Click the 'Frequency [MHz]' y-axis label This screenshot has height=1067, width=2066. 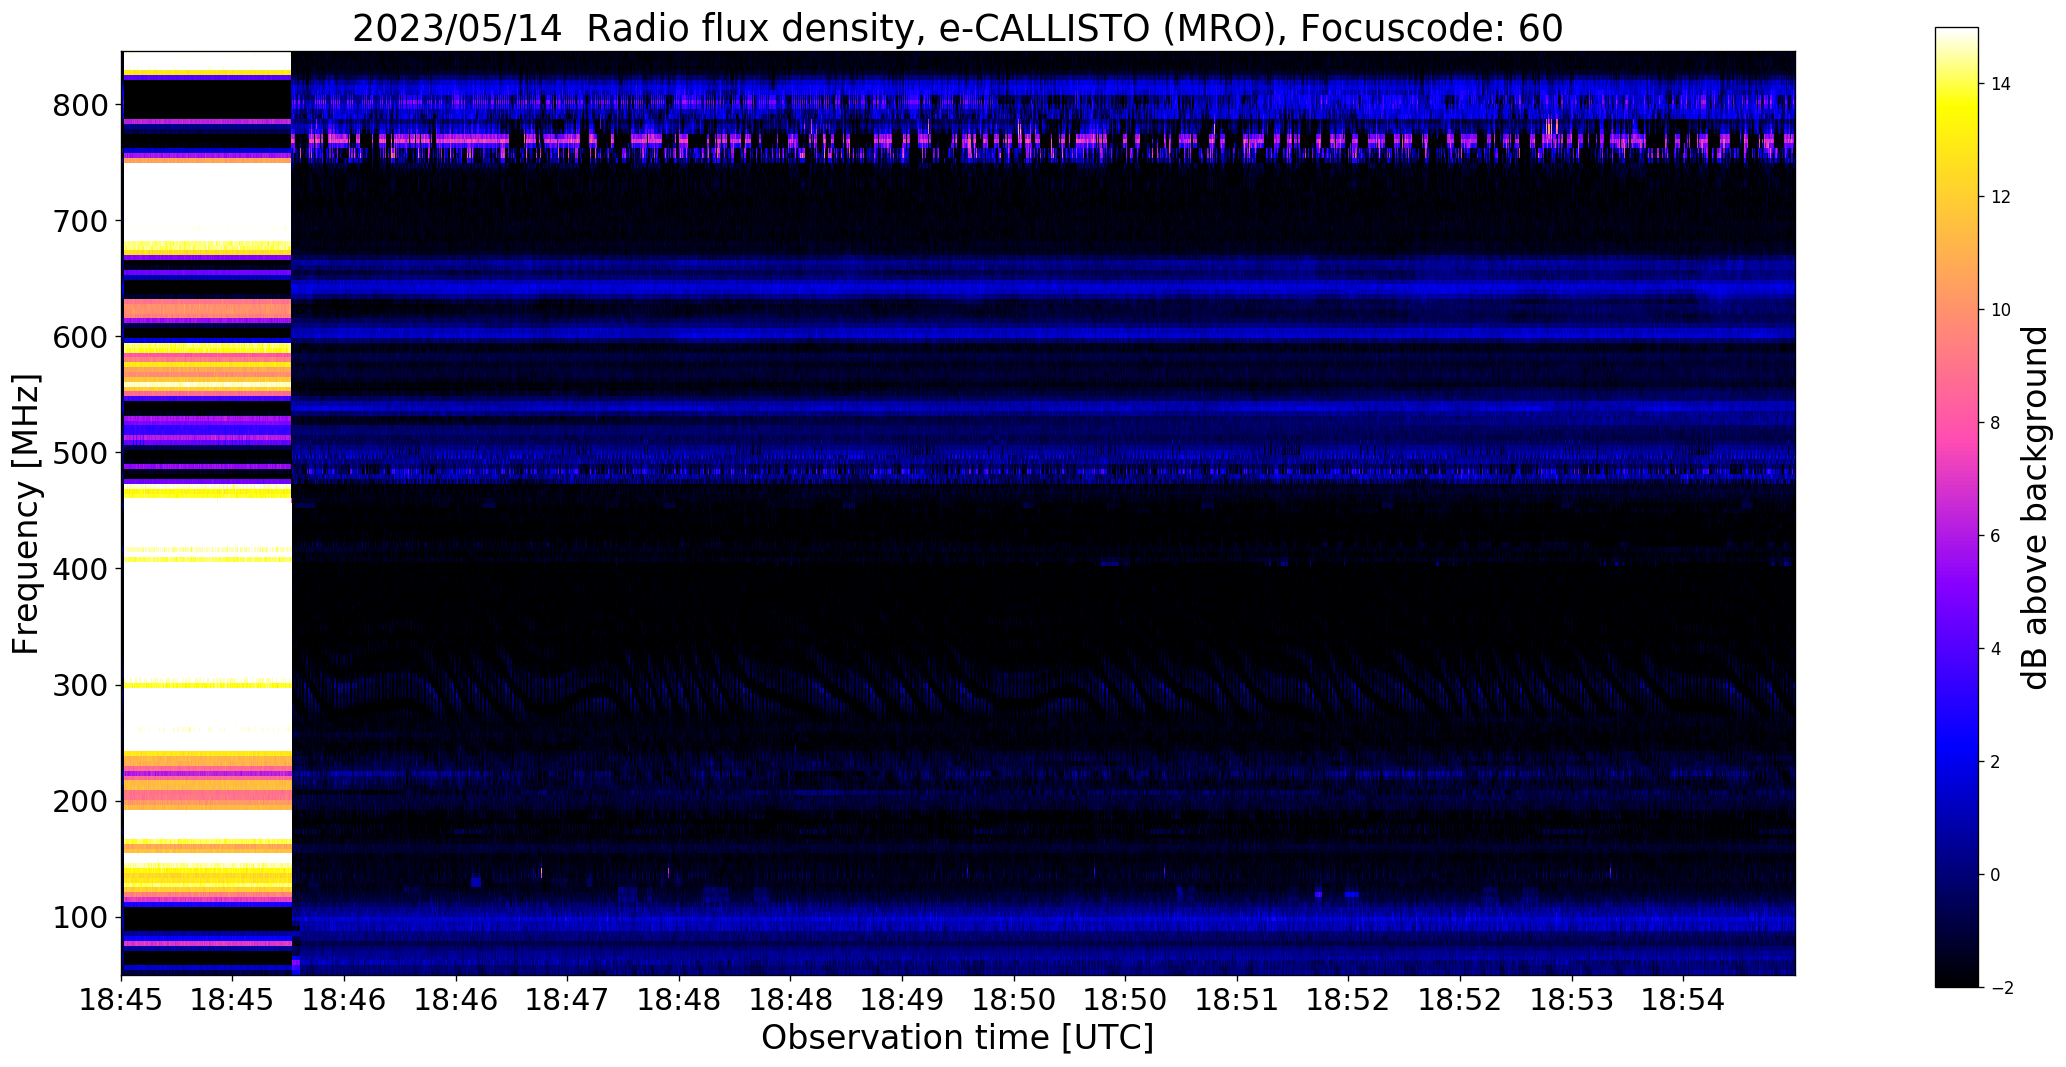[26, 514]
